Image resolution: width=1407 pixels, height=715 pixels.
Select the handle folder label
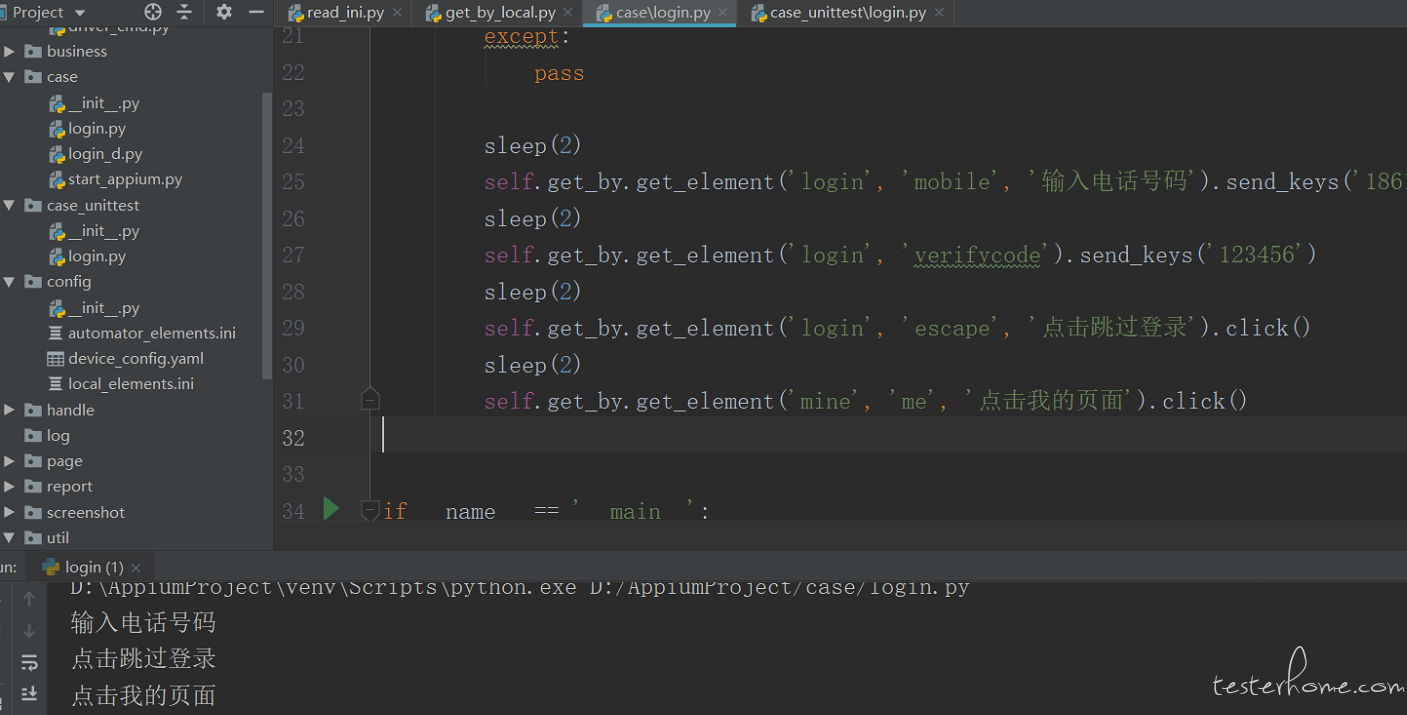tap(70, 410)
